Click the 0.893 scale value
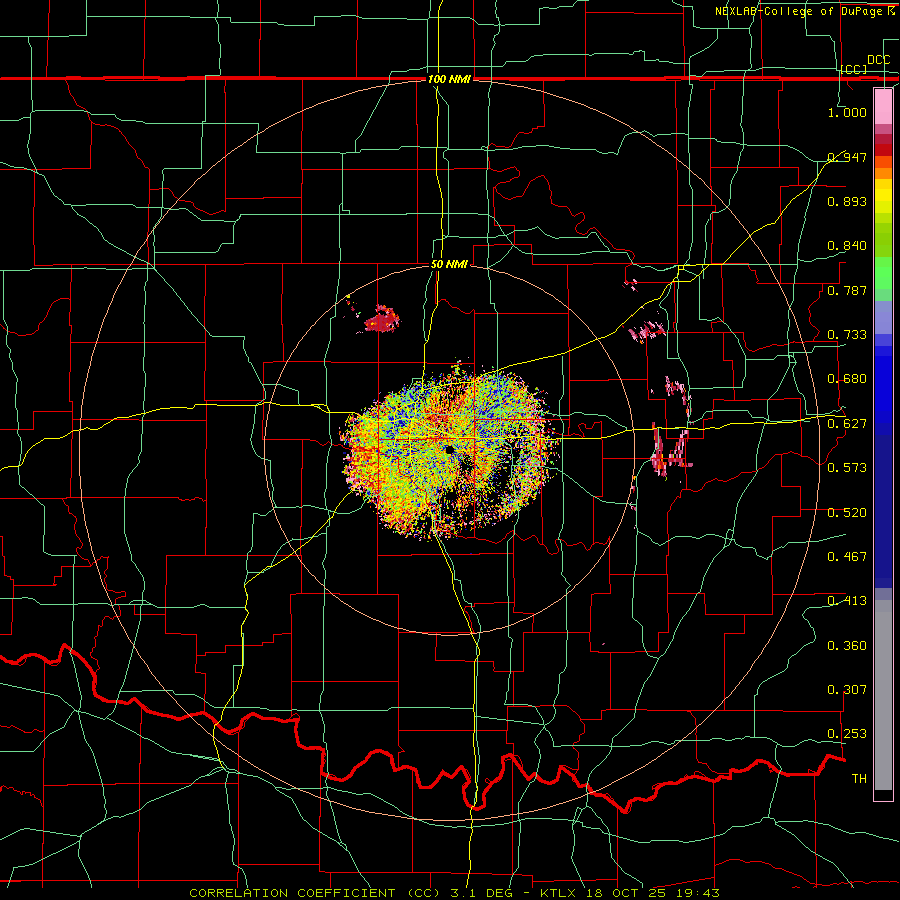 (847, 201)
